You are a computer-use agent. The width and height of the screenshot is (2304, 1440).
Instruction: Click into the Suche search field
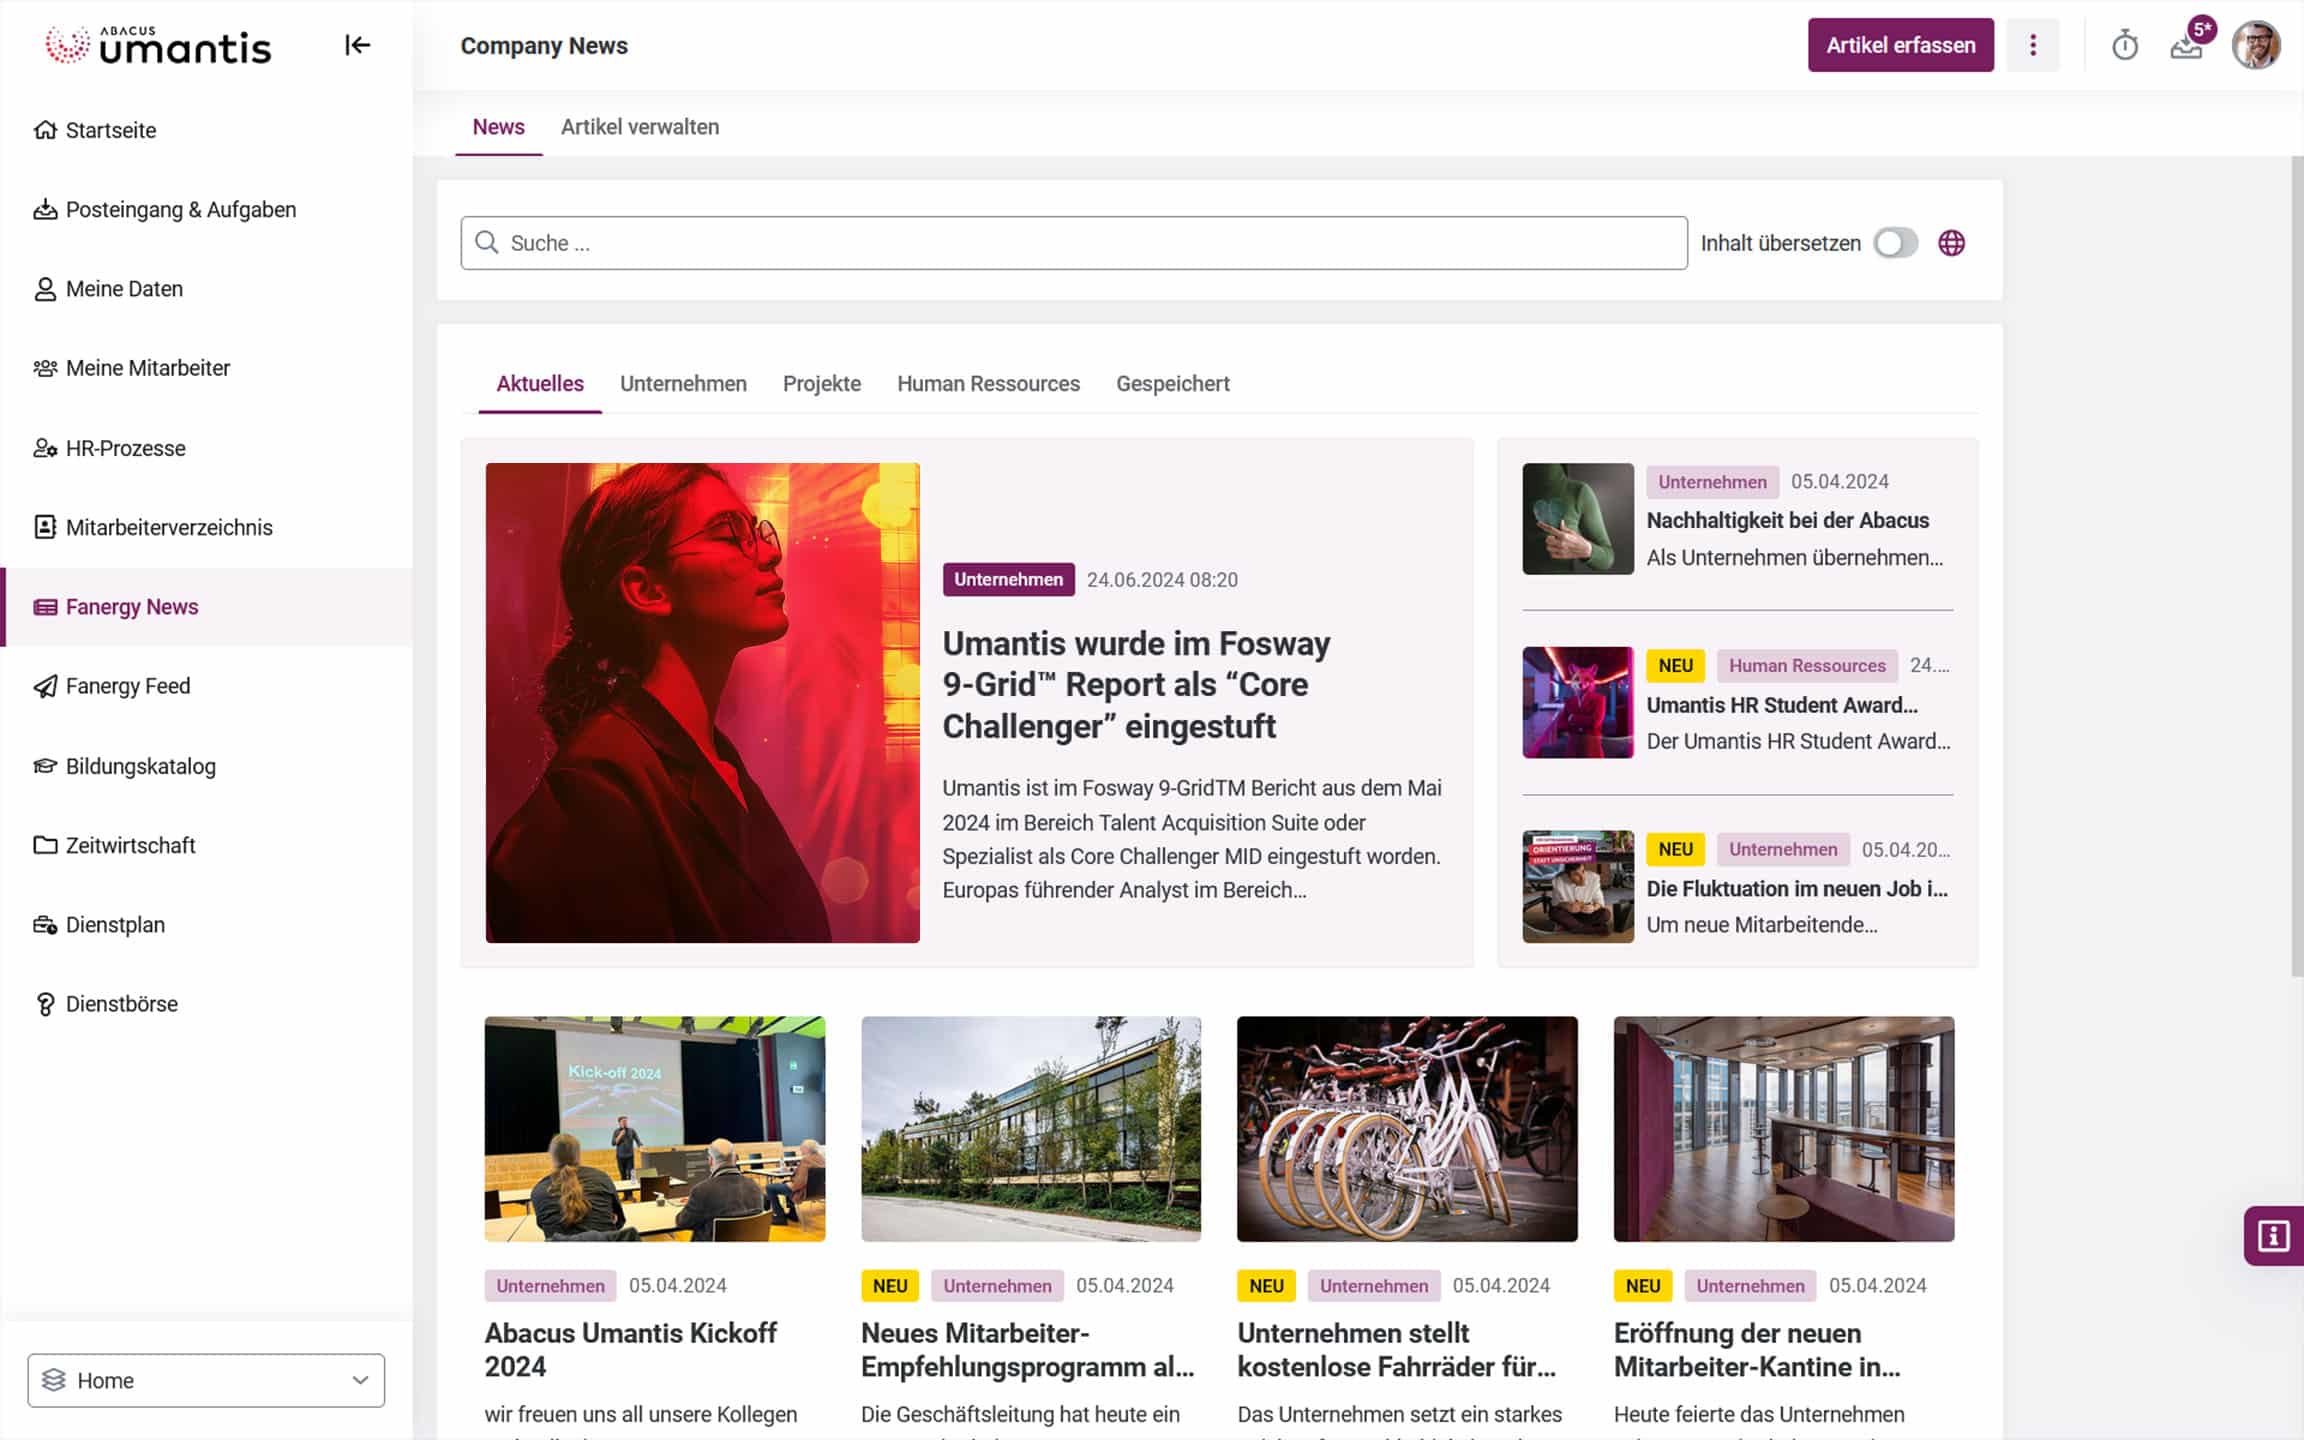(x=1074, y=243)
